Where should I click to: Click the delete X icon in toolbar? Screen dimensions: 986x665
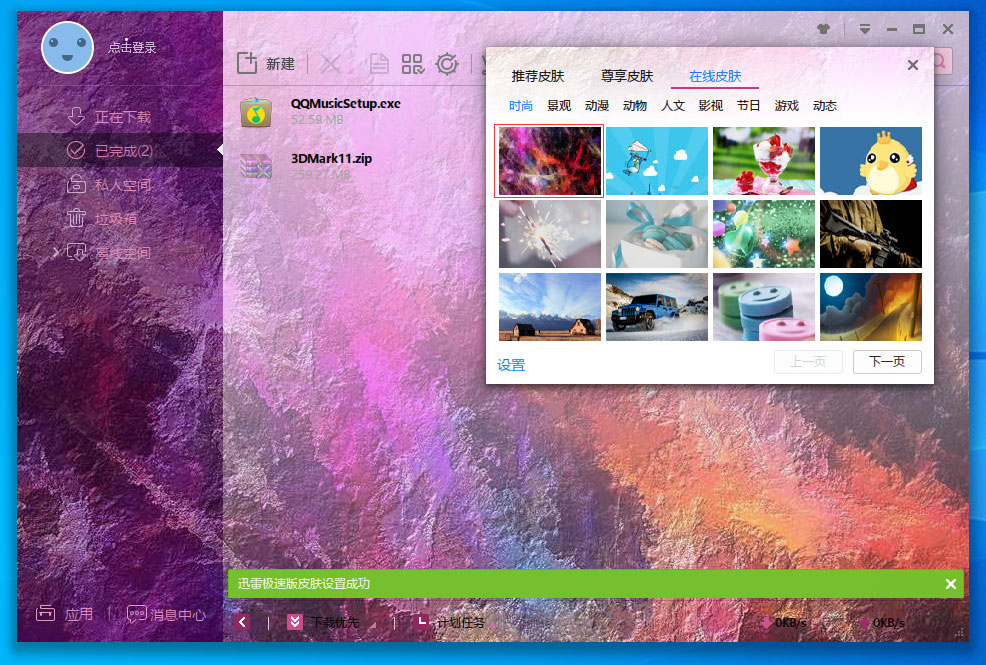[332, 63]
